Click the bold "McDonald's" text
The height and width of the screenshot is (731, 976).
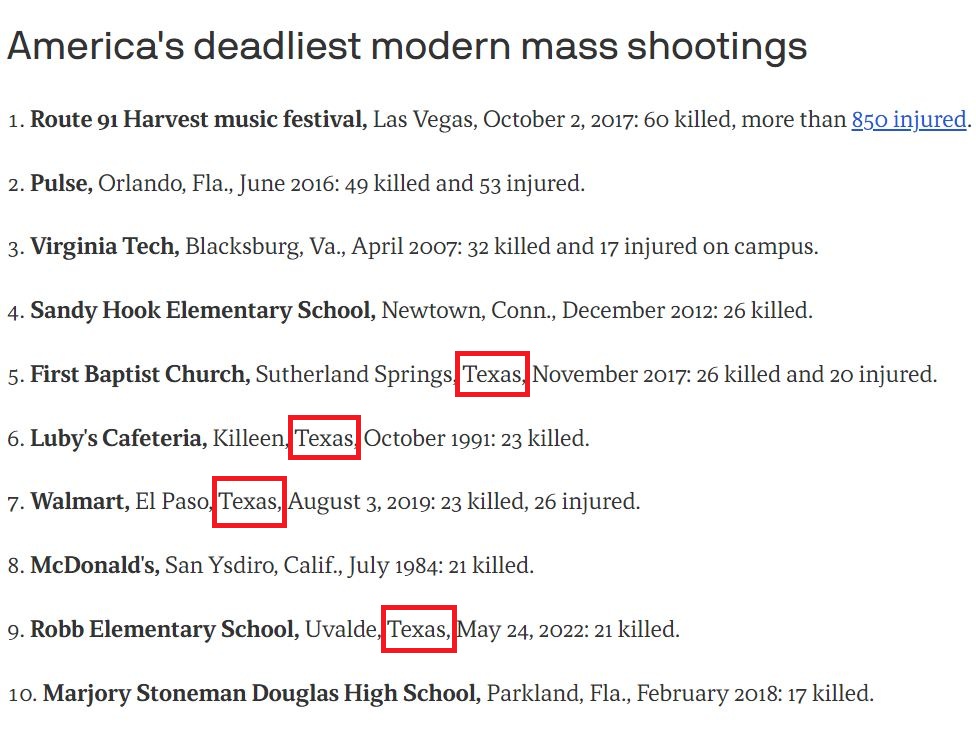tap(95, 565)
